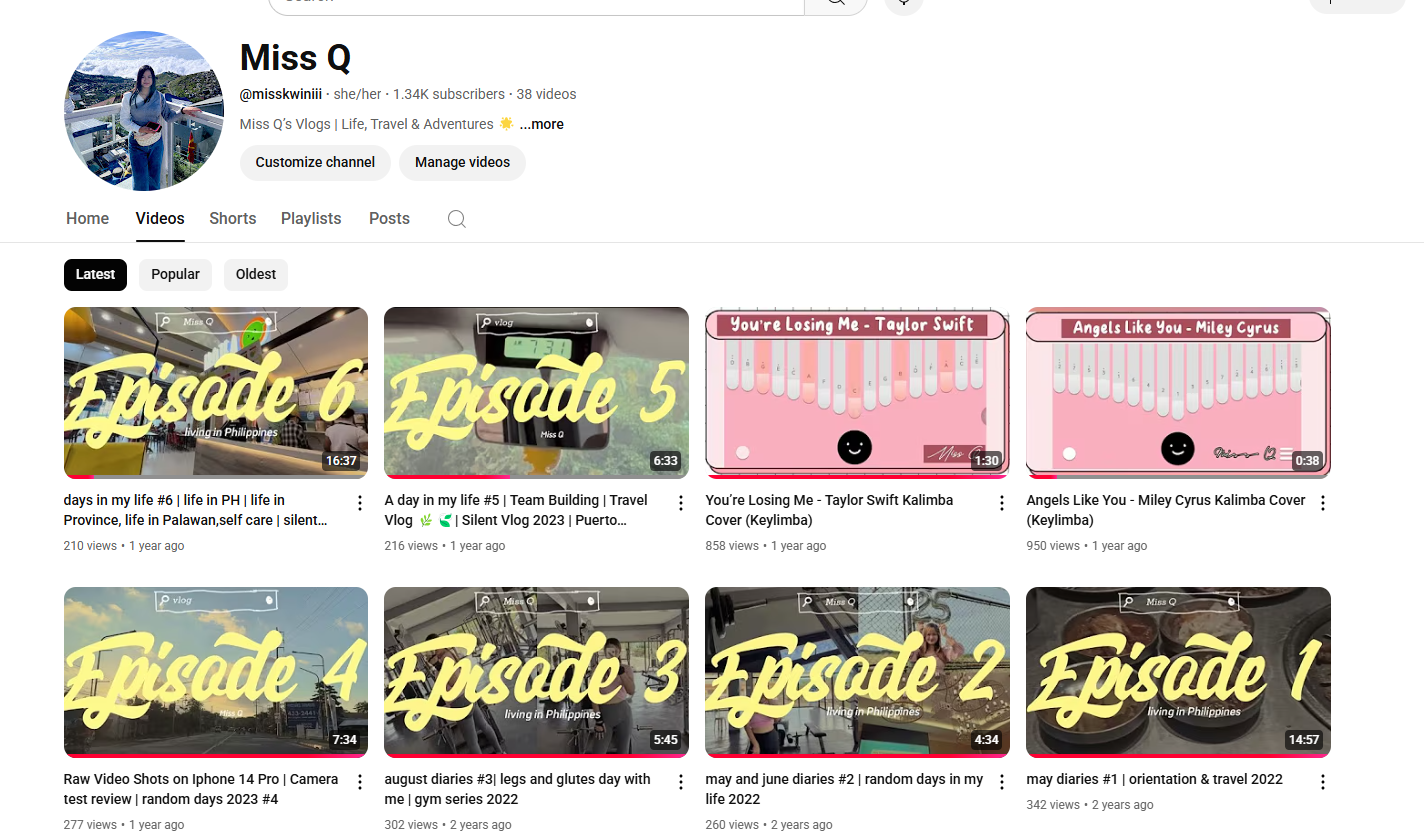Click the 950 views text
The height and width of the screenshot is (838, 1424).
click(1053, 546)
